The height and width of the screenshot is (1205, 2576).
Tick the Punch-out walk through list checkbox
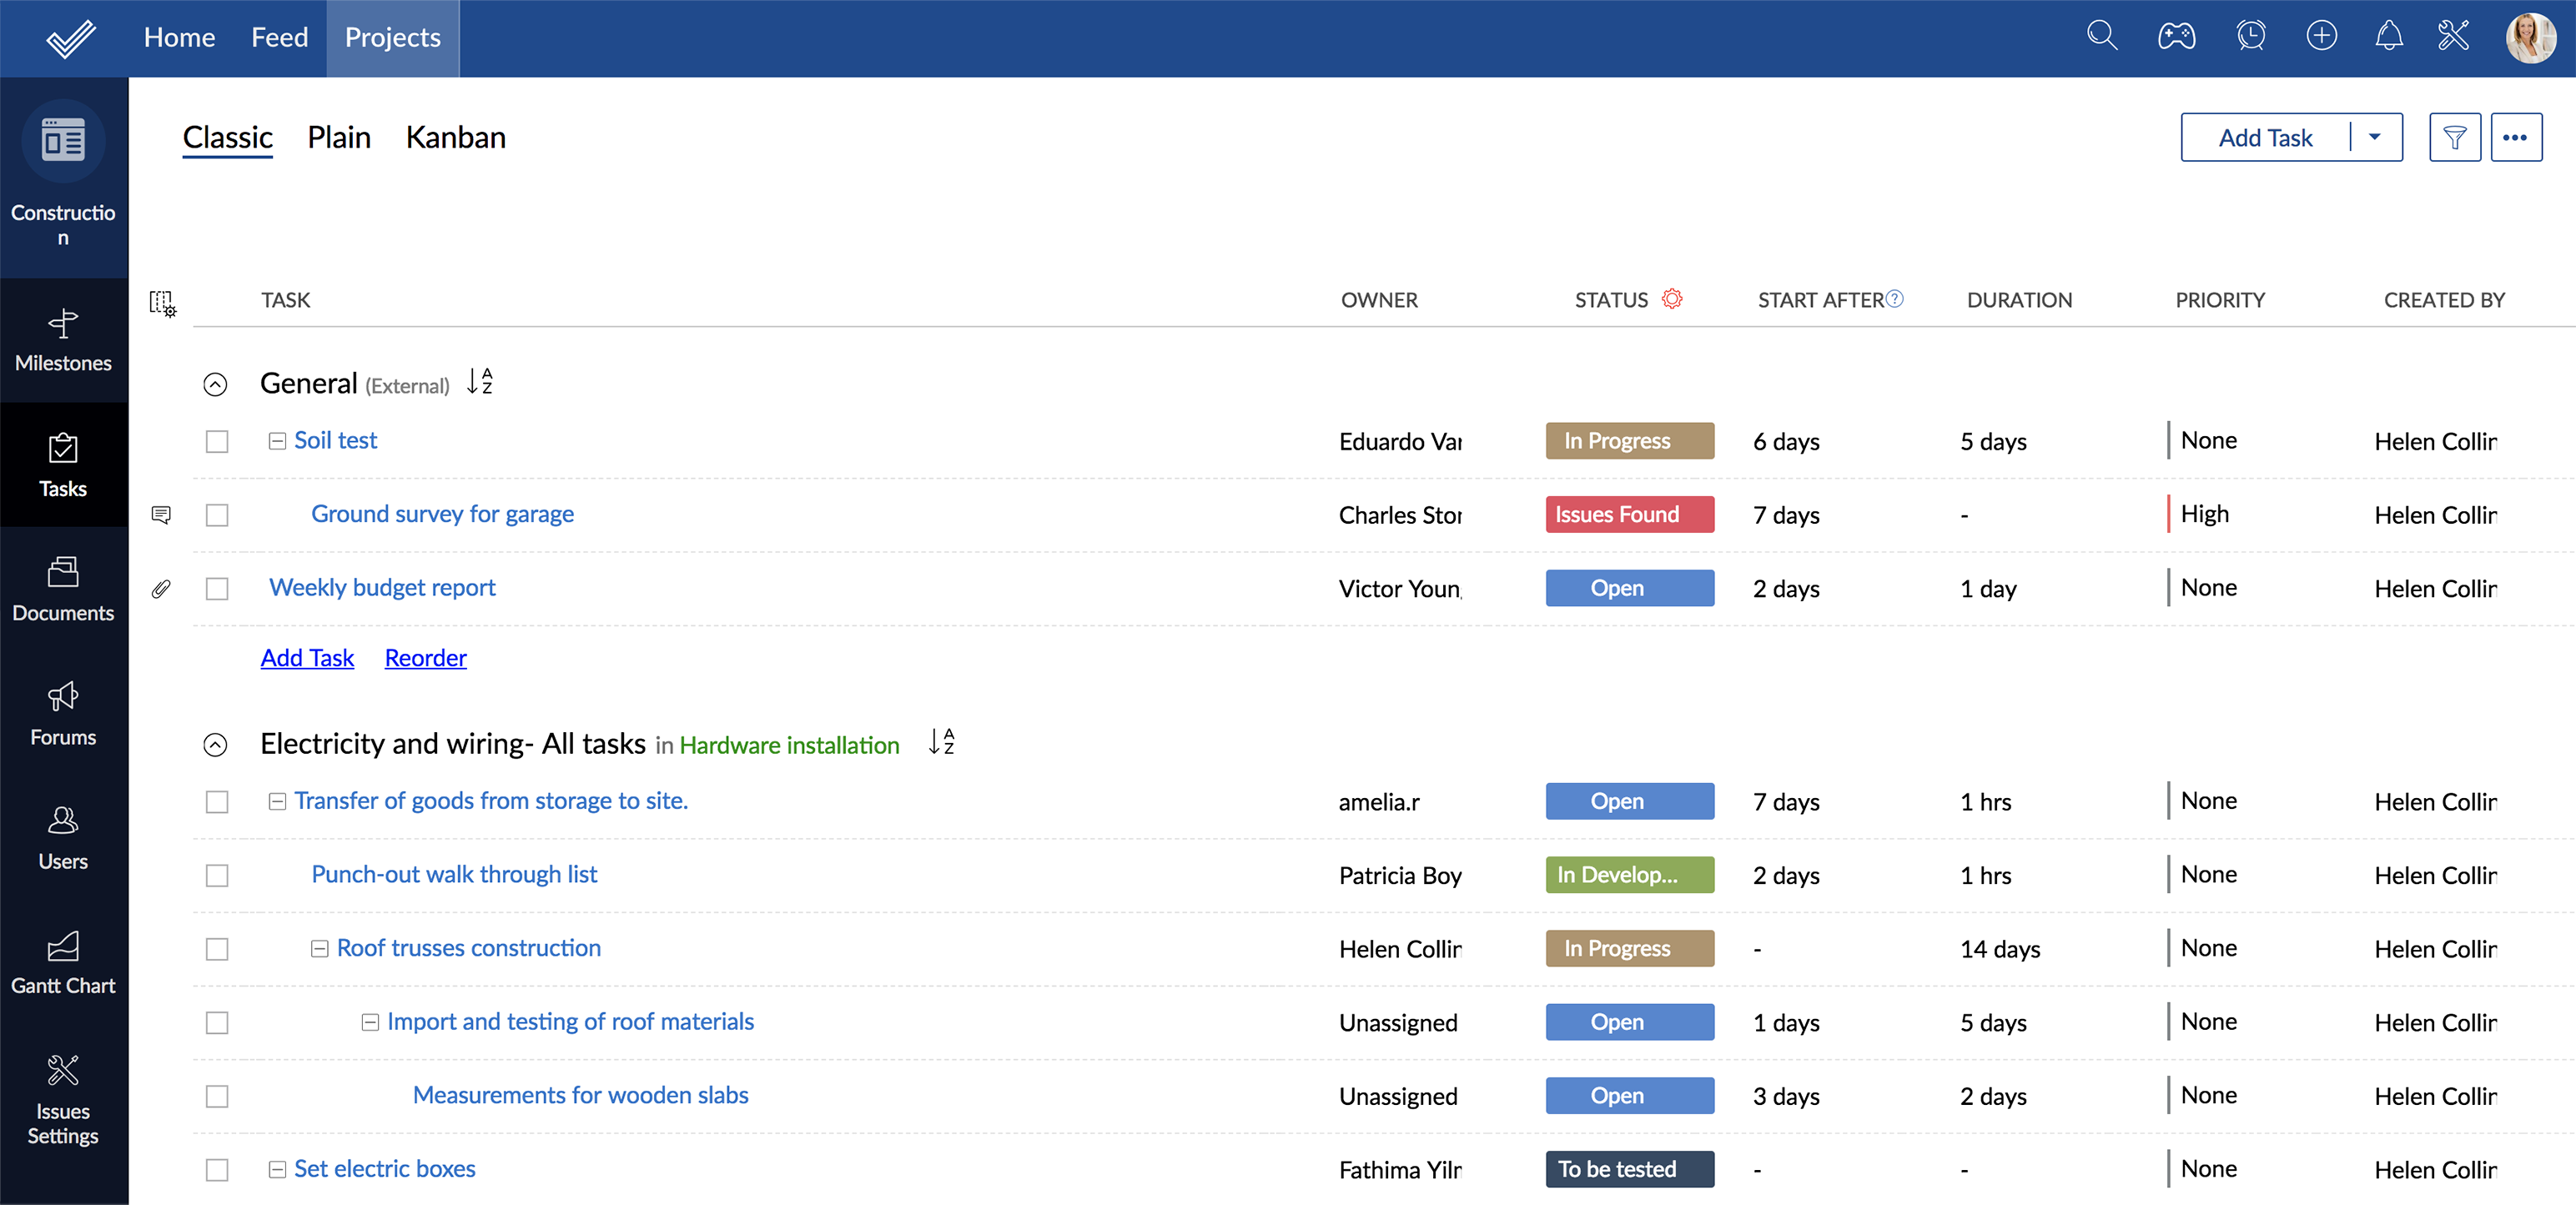(217, 875)
